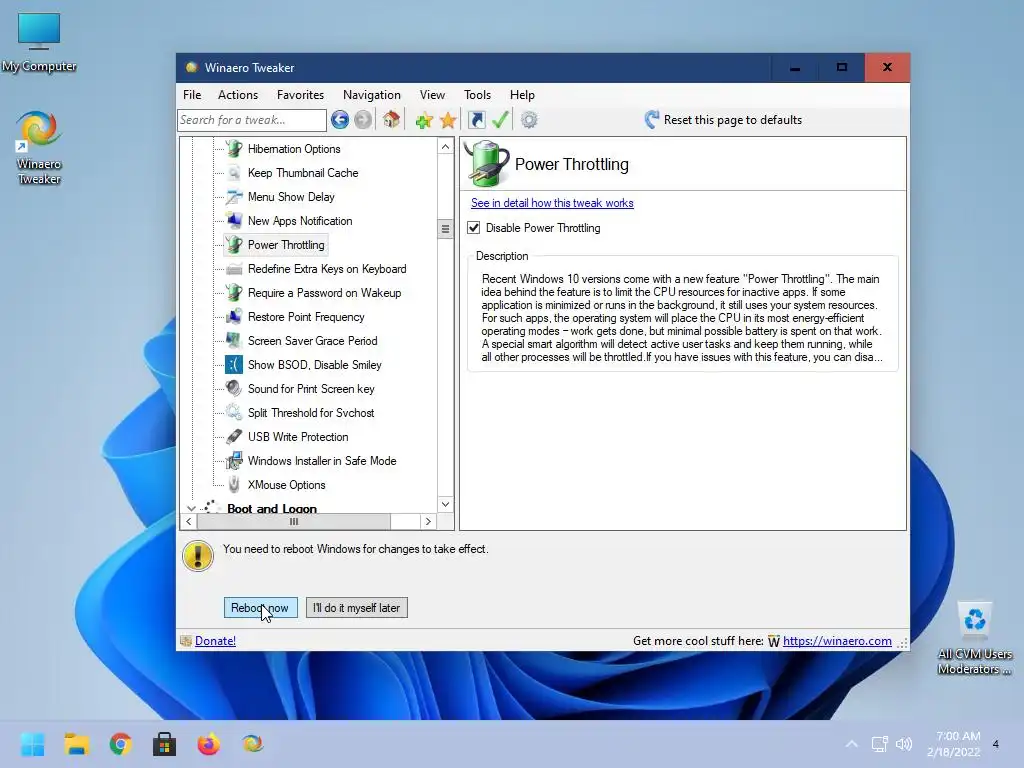Click the XMouse Options mouse icon
The height and width of the screenshot is (768, 1024).
tap(234, 485)
